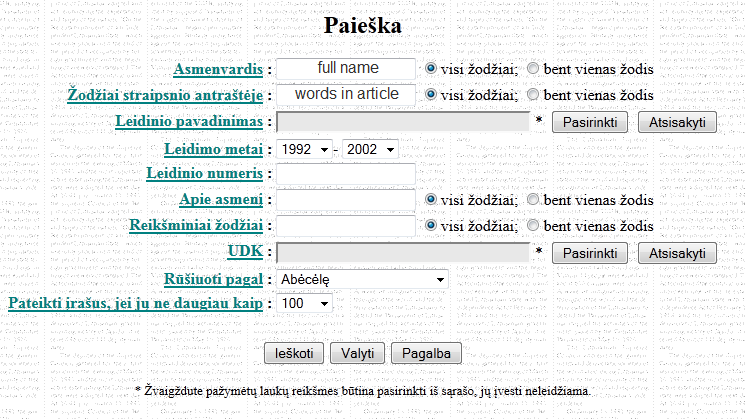745x419 pixels.
Task: Open help with the Pagalba button
Action: (426, 353)
